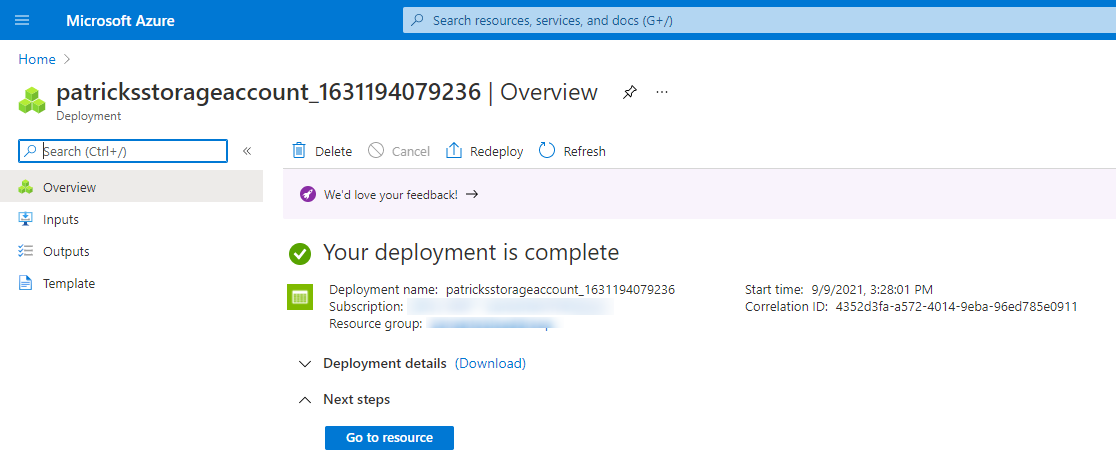Select the Correlation ID value text
This screenshot has width=1116, height=457.
pyautogui.click(x=956, y=307)
